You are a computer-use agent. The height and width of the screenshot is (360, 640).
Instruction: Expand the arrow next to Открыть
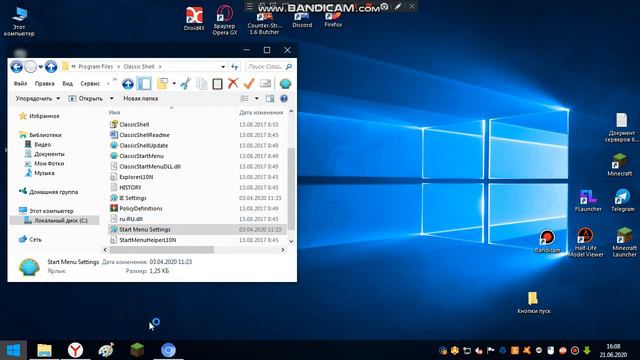(x=111, y=98)
